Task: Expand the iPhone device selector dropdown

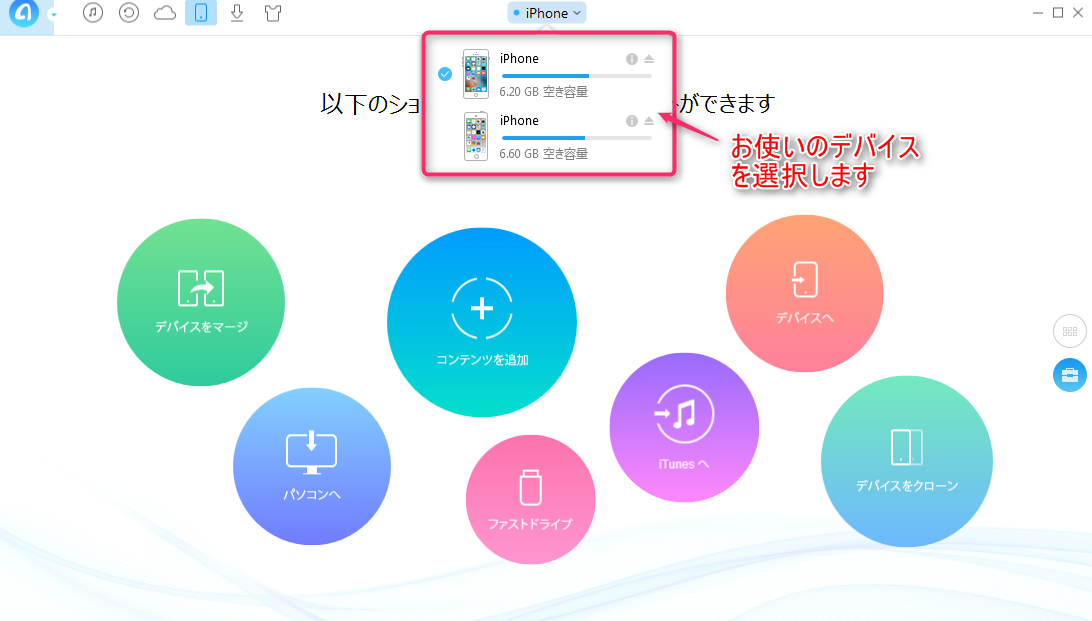Action: 547,13
